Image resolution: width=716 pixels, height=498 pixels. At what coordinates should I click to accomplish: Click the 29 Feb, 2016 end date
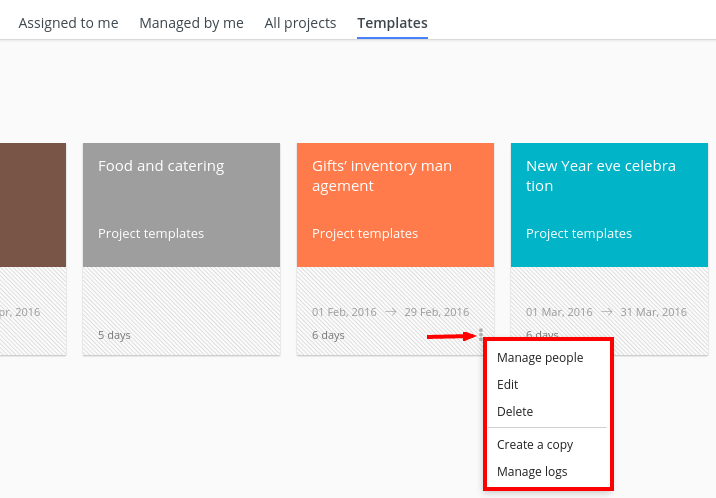pyautogui.click(x=437, y=312)
